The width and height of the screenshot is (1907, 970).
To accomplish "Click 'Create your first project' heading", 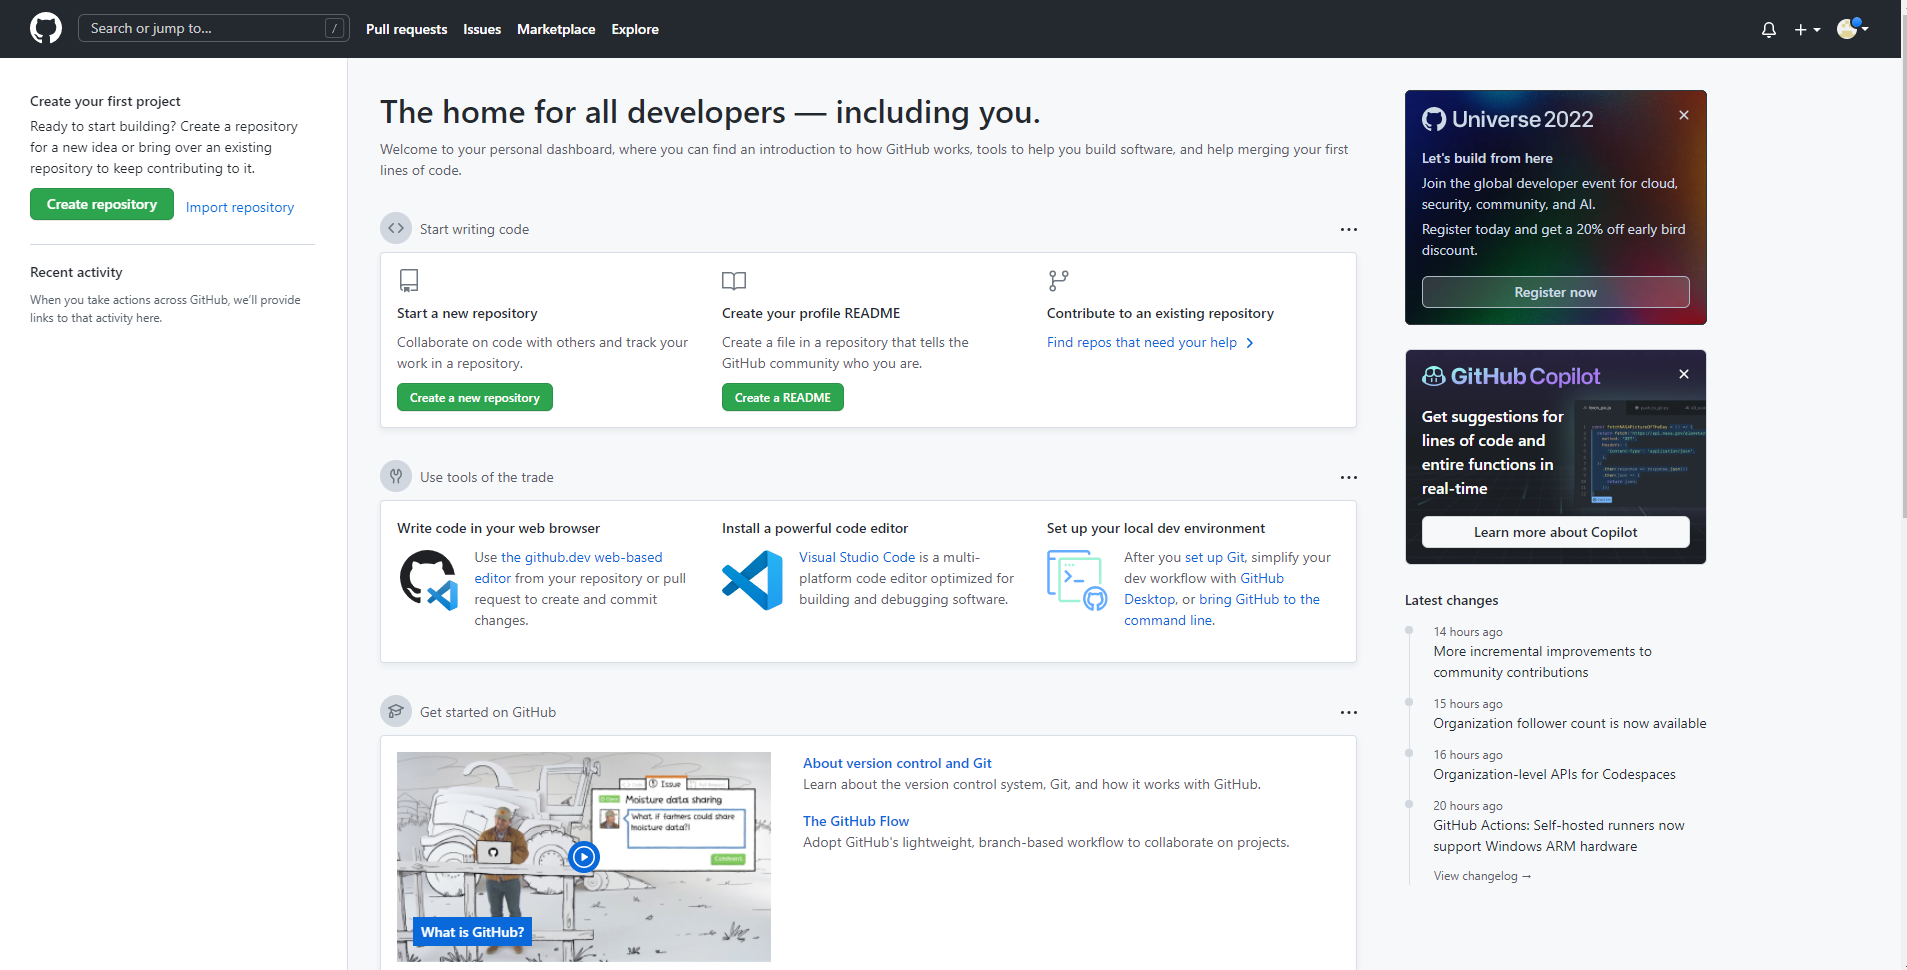I will pos(105,101).
